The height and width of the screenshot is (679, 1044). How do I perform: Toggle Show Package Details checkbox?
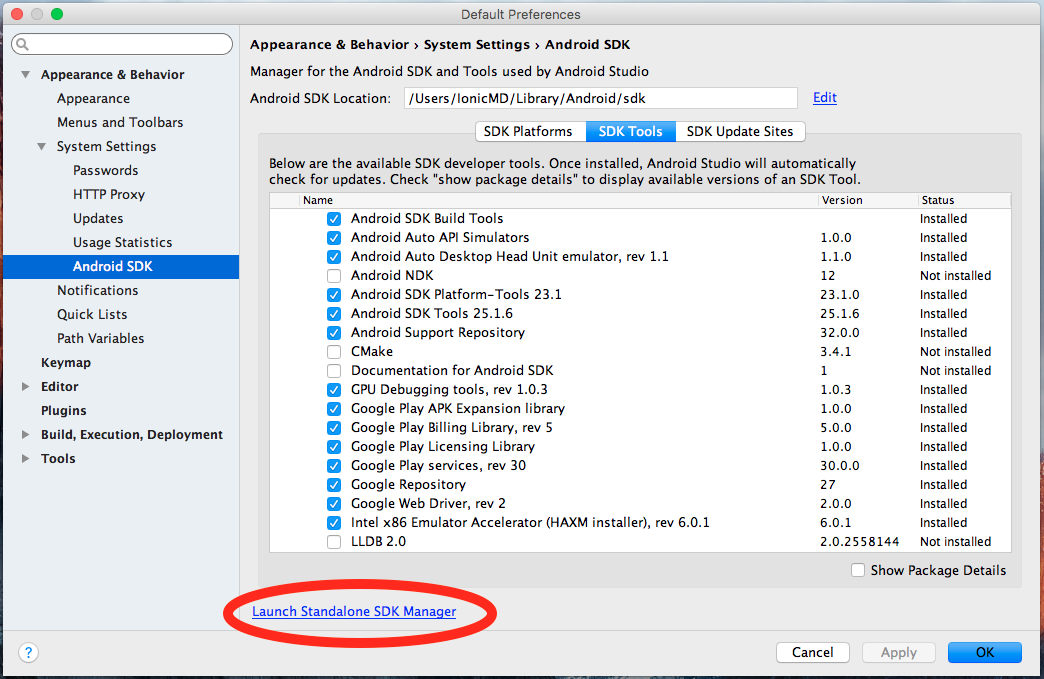point(858,570)
